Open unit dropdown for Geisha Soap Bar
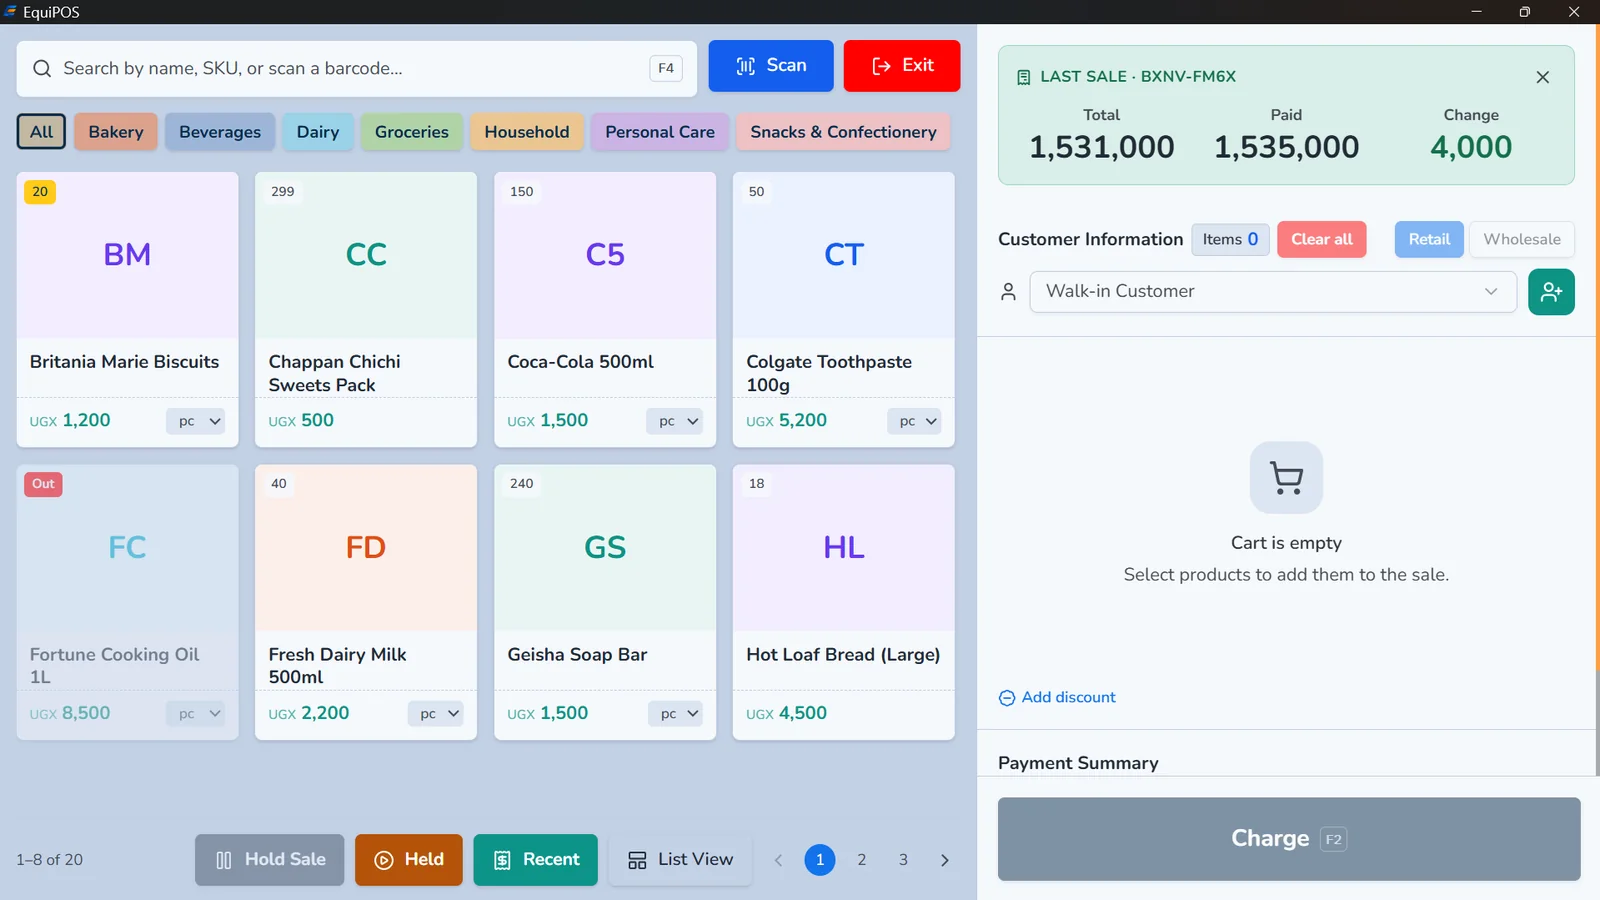The height and width of the screenshot is (900, 1600). point(675,714)
